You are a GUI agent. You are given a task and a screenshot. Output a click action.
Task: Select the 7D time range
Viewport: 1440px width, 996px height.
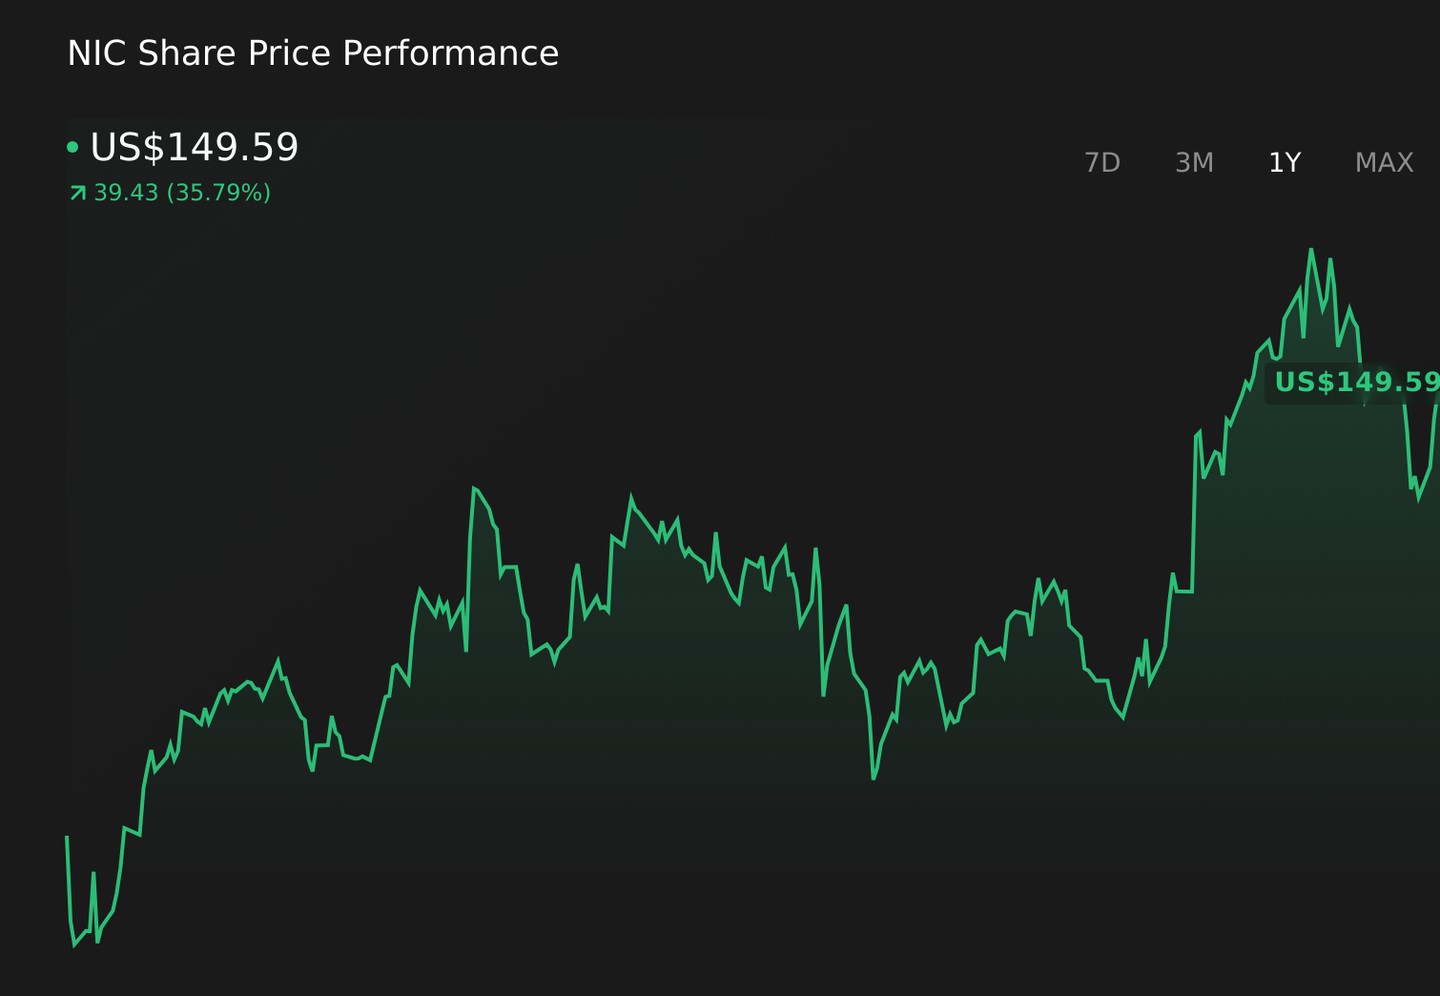(1102, 162)
